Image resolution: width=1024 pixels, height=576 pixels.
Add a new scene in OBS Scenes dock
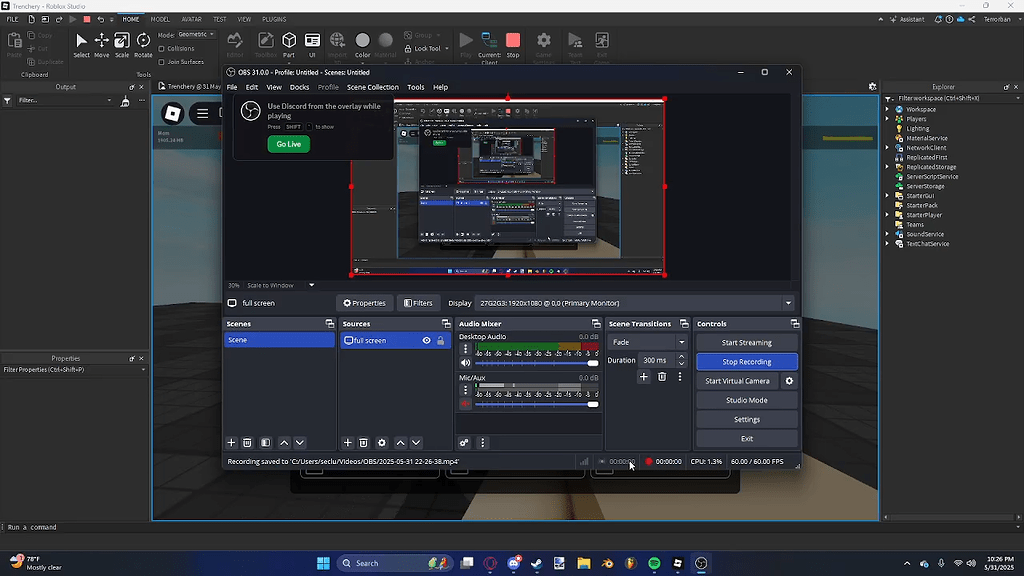[231, 443]
